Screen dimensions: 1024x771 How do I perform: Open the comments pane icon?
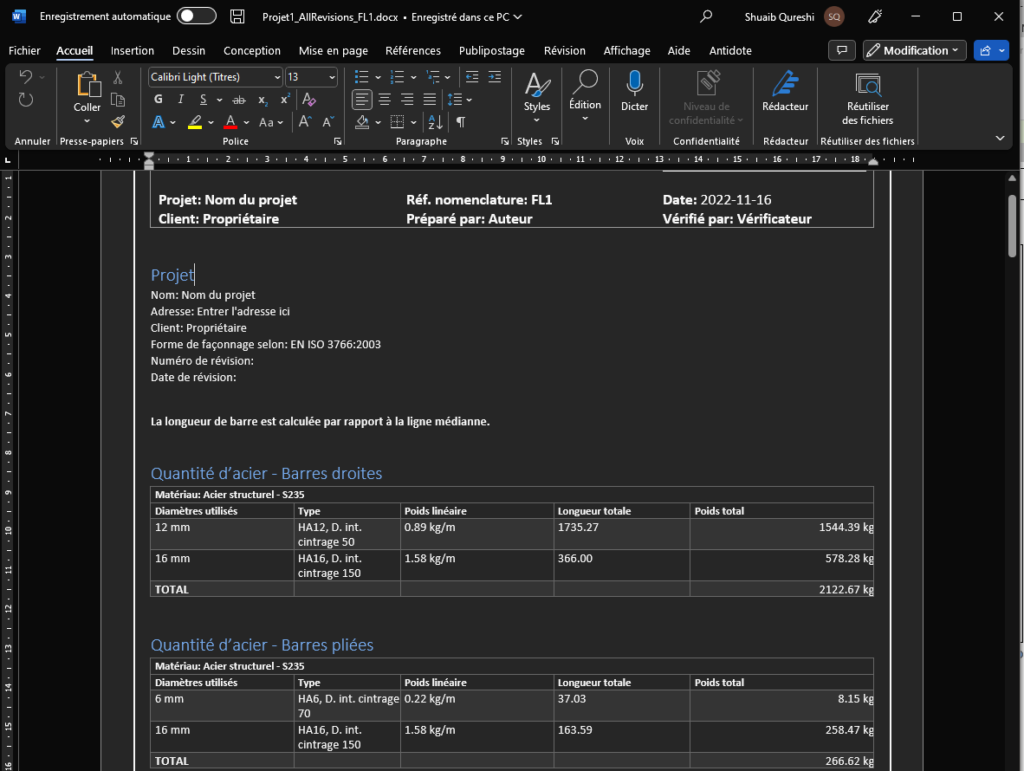pyautogui.click(x=843, y=50)
